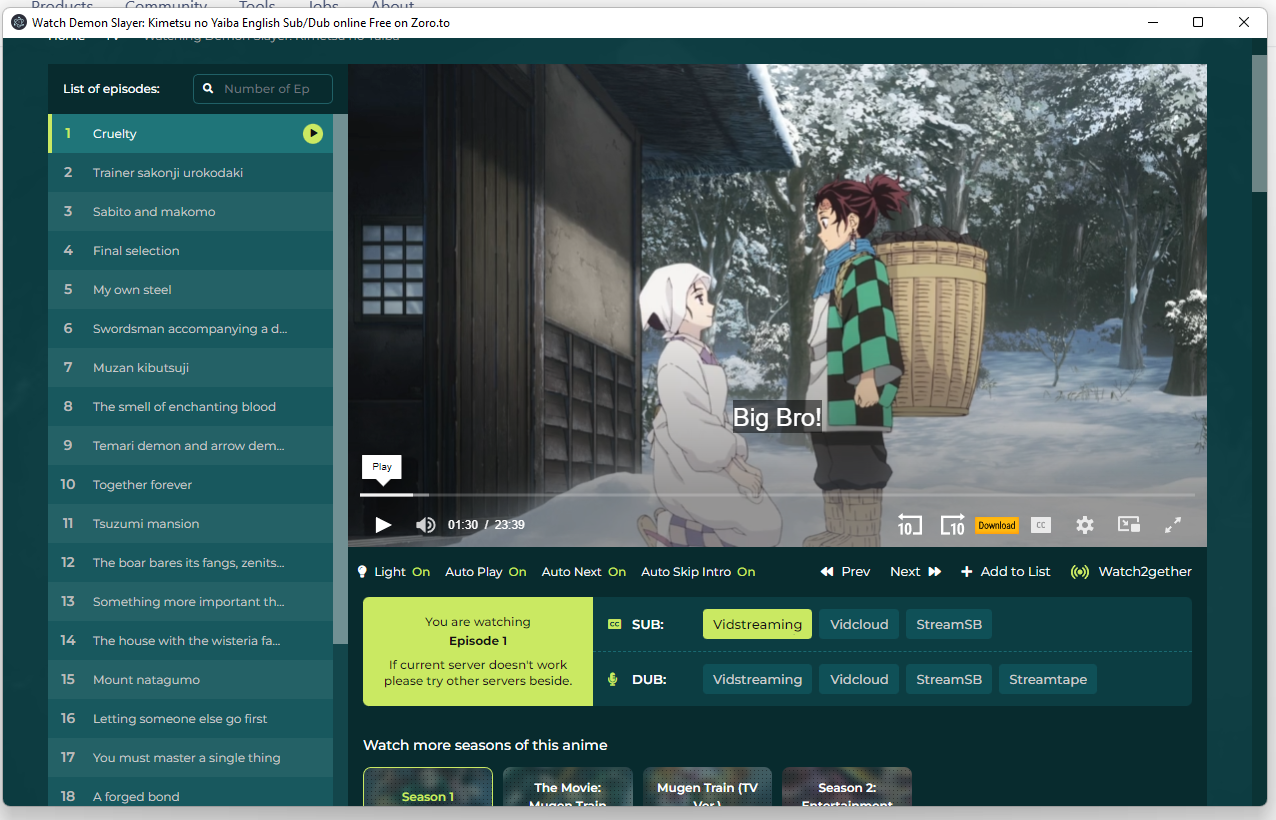Open episode 16 Letting someone else go first
The image size is (1276, 820).
coord(190,719)
